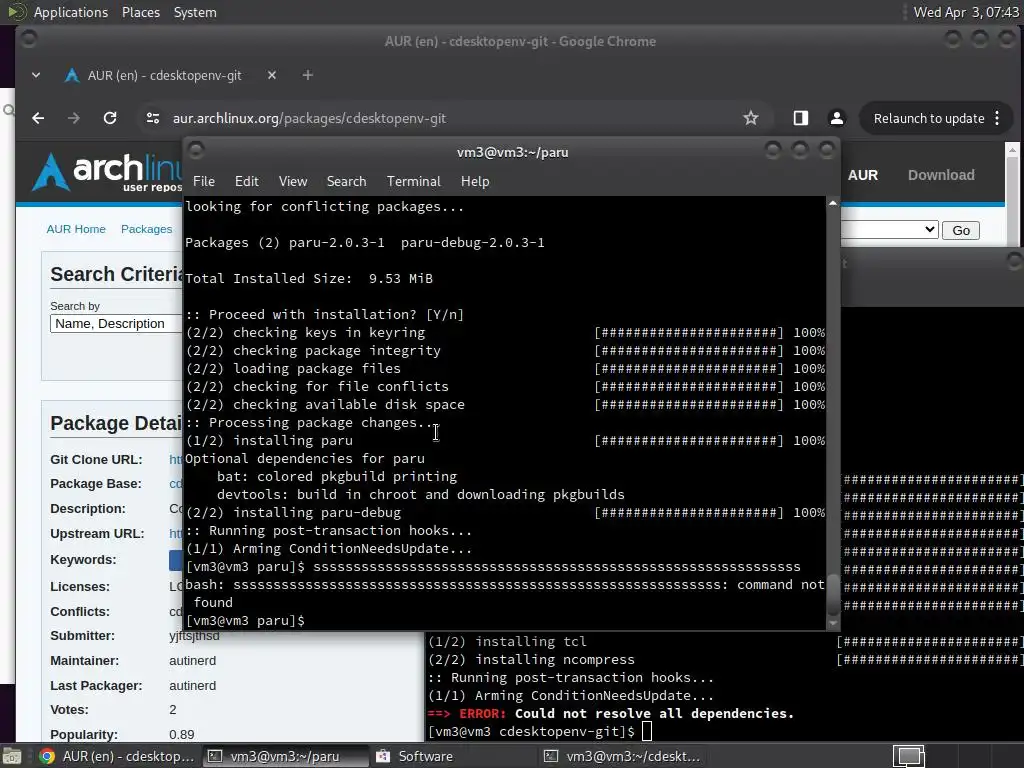Open the terminal File menu
Viewport: 1024px width, 768px height.
[204, 182]
